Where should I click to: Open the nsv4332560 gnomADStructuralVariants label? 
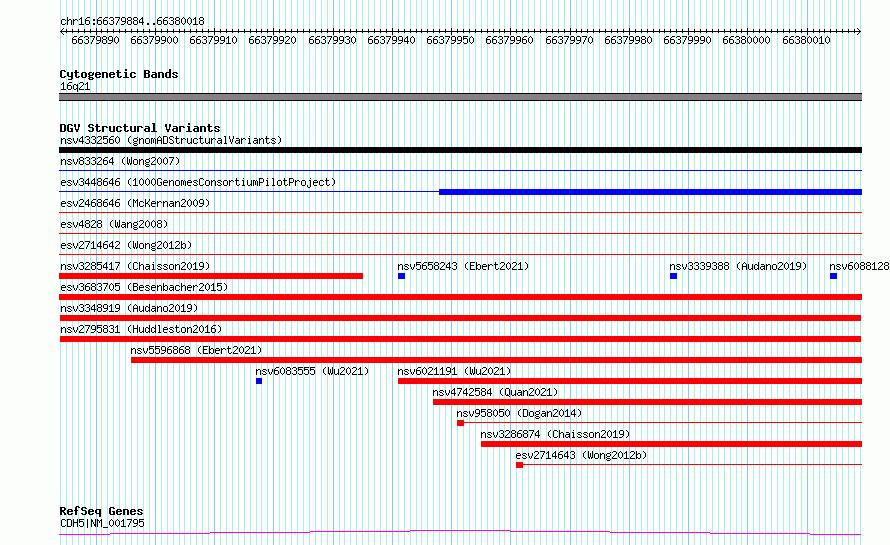171,140
